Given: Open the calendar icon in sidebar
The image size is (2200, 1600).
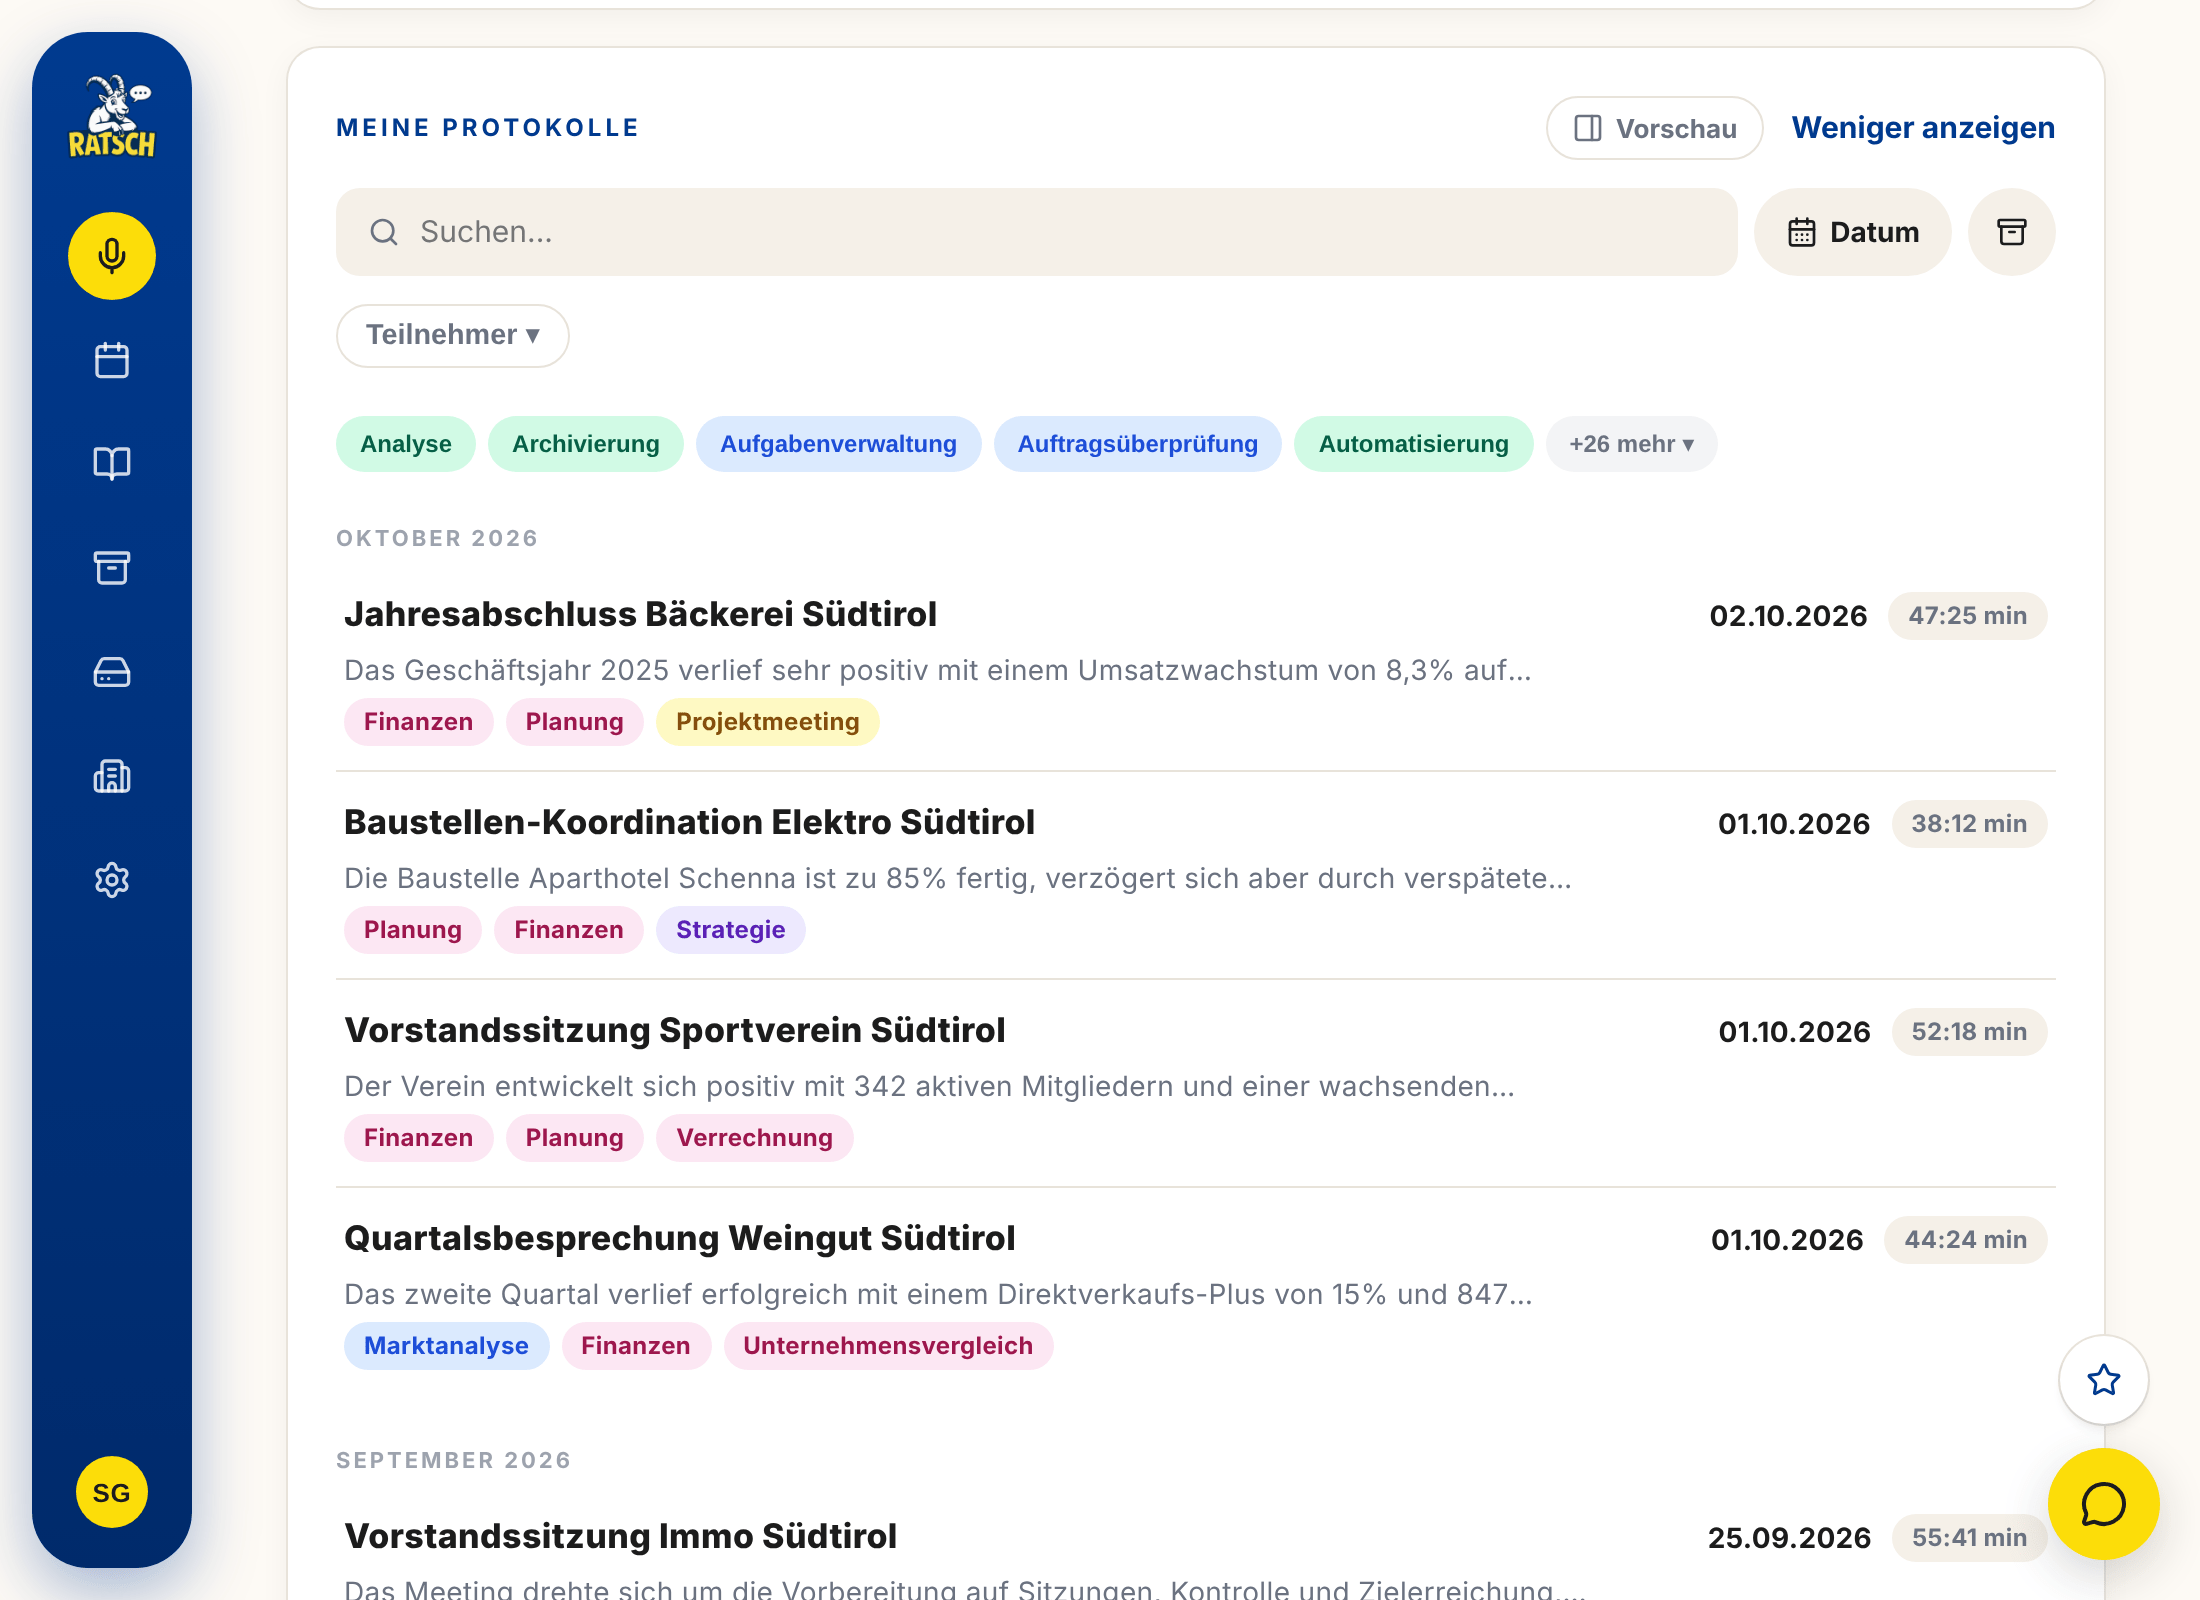Looking at the screenshot, I should tap(112, 360).
